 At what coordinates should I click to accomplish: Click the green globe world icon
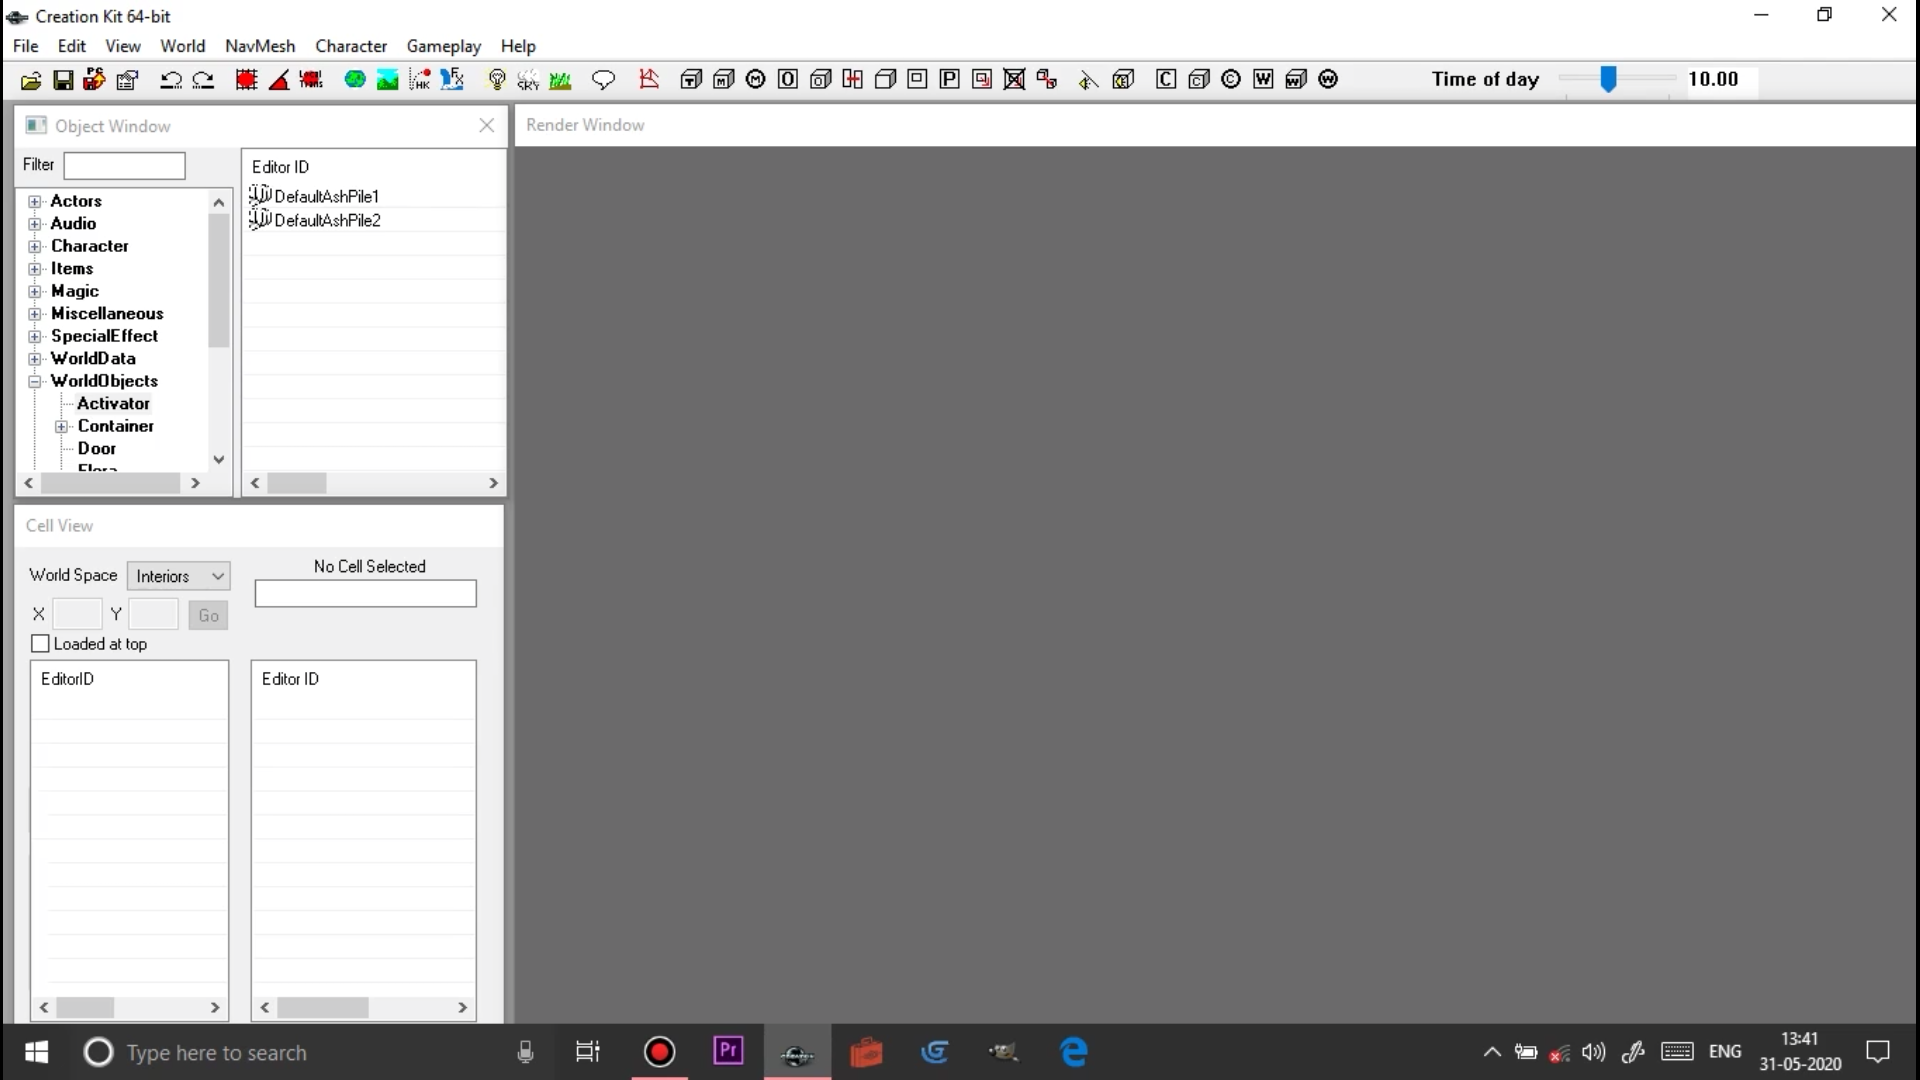tap(354, 80)
